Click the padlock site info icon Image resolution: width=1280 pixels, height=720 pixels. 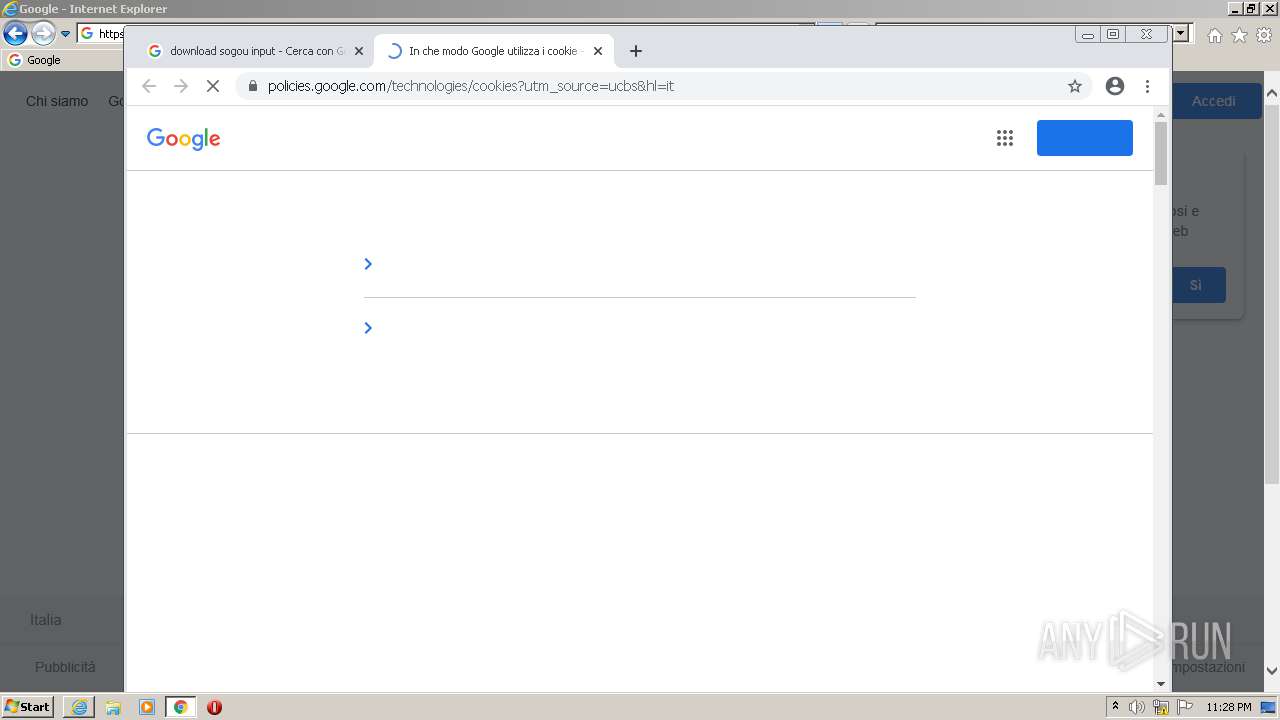pos(252,86)
